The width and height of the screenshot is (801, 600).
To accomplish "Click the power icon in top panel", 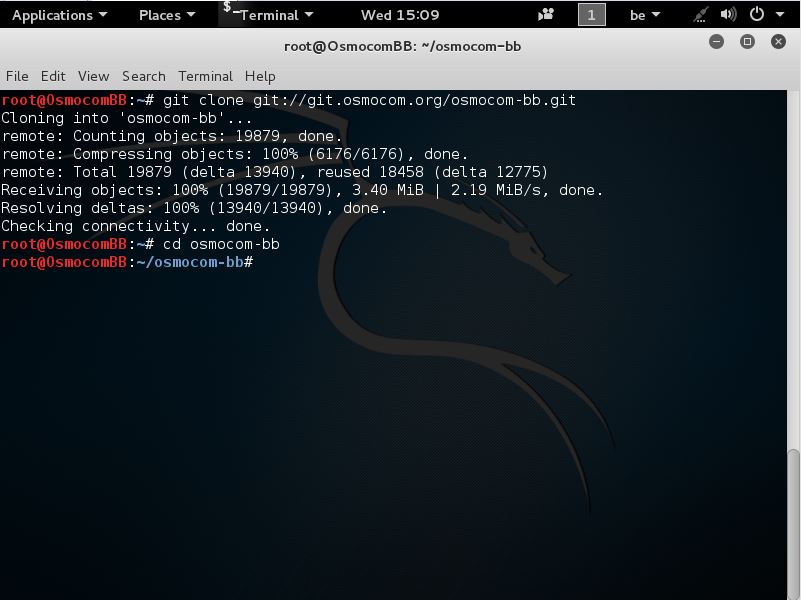I will tap(757, 14).
